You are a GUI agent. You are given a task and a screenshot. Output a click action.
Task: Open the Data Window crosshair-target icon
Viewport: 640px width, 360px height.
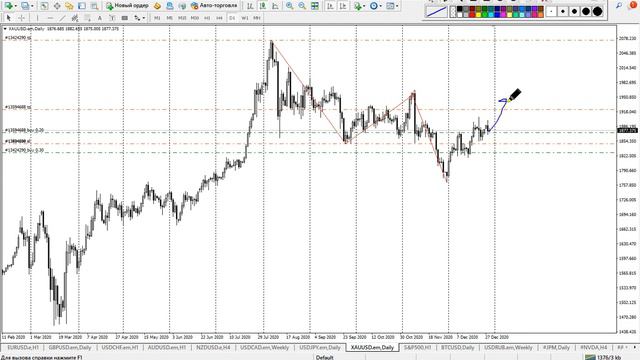coord(57,6)
